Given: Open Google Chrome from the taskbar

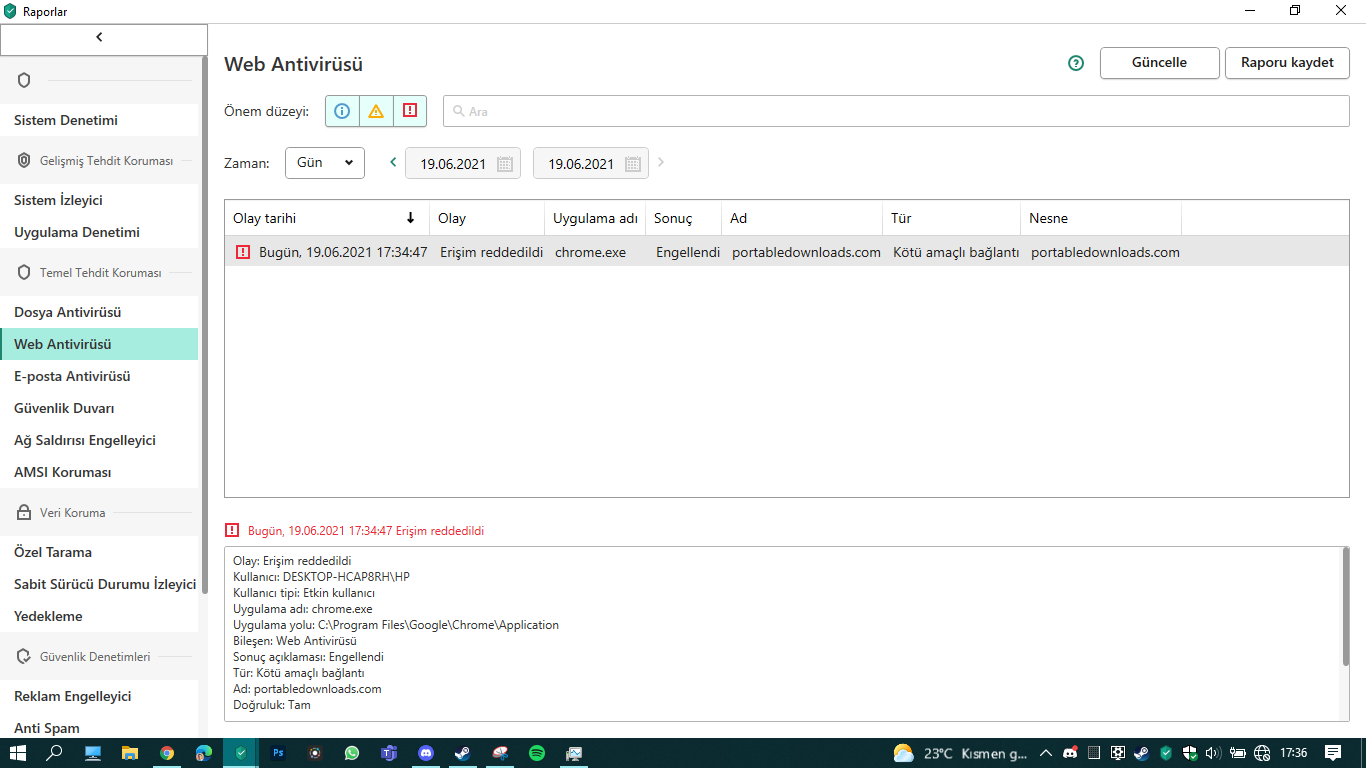Looking at the screenshot, I should click(167, 753).
